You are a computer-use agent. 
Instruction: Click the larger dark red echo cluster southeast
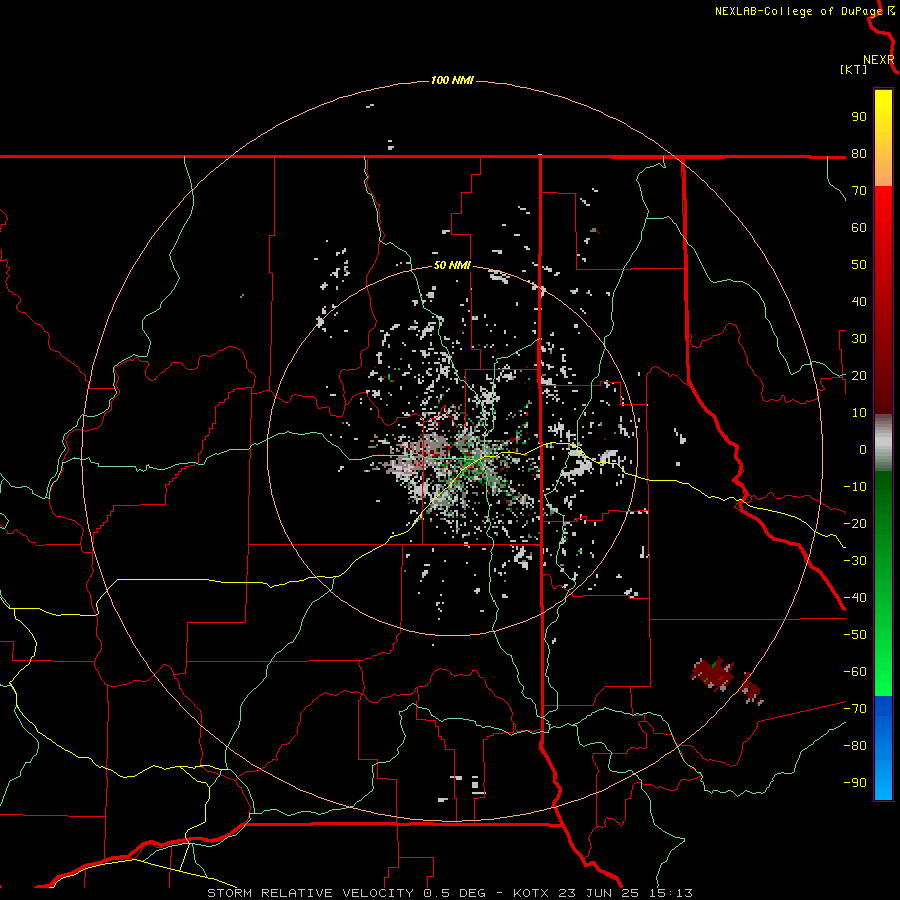pos(712,673)
